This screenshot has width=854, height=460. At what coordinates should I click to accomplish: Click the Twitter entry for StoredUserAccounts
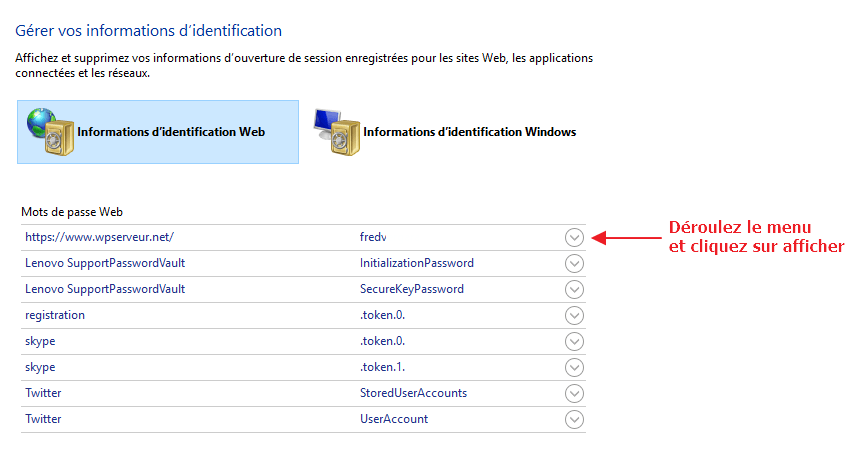43,393
